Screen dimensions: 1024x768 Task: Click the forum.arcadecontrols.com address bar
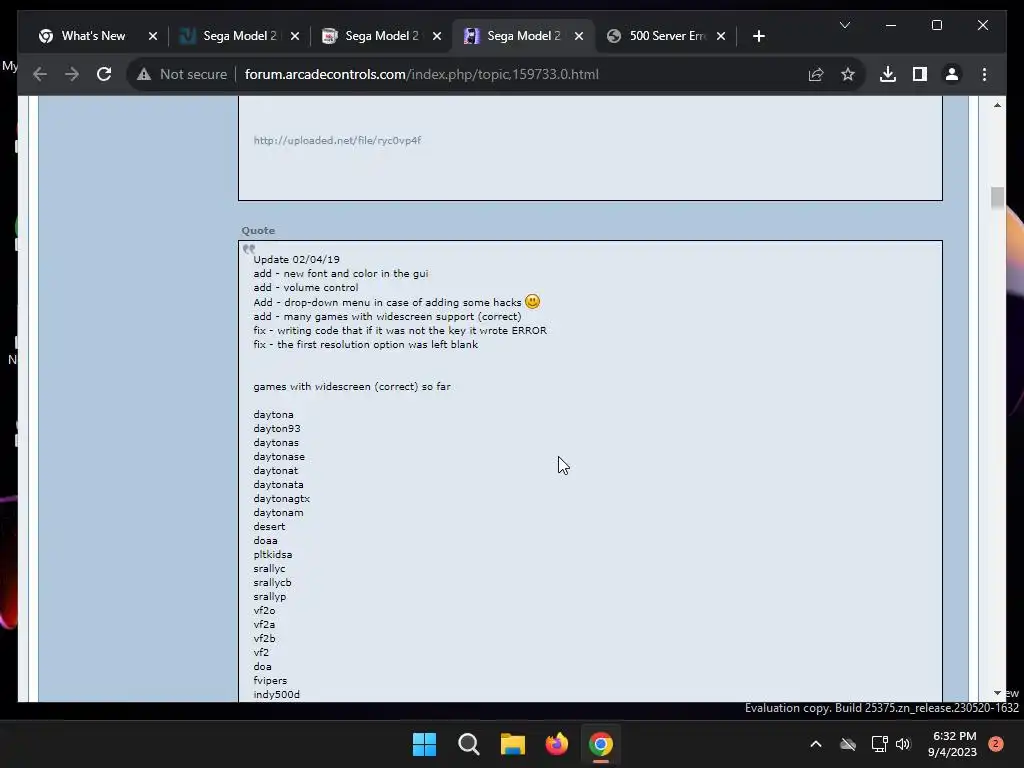[x=421, y=74]
